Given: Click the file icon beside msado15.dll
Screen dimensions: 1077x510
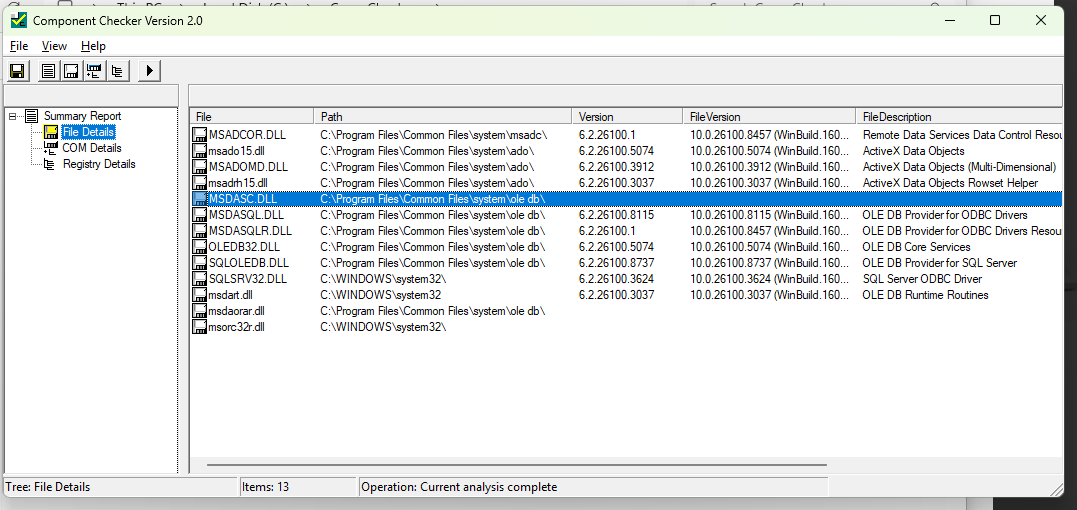Looking at the screenshot, I should click(x=200, y=151).
